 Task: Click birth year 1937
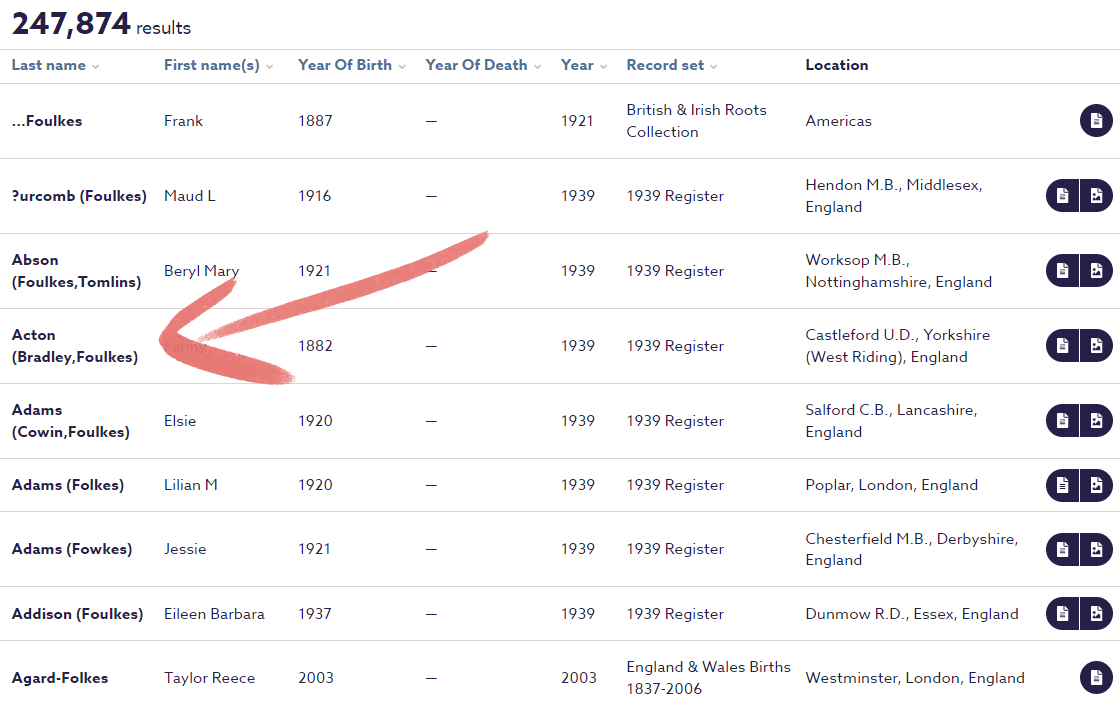[314, 613]
